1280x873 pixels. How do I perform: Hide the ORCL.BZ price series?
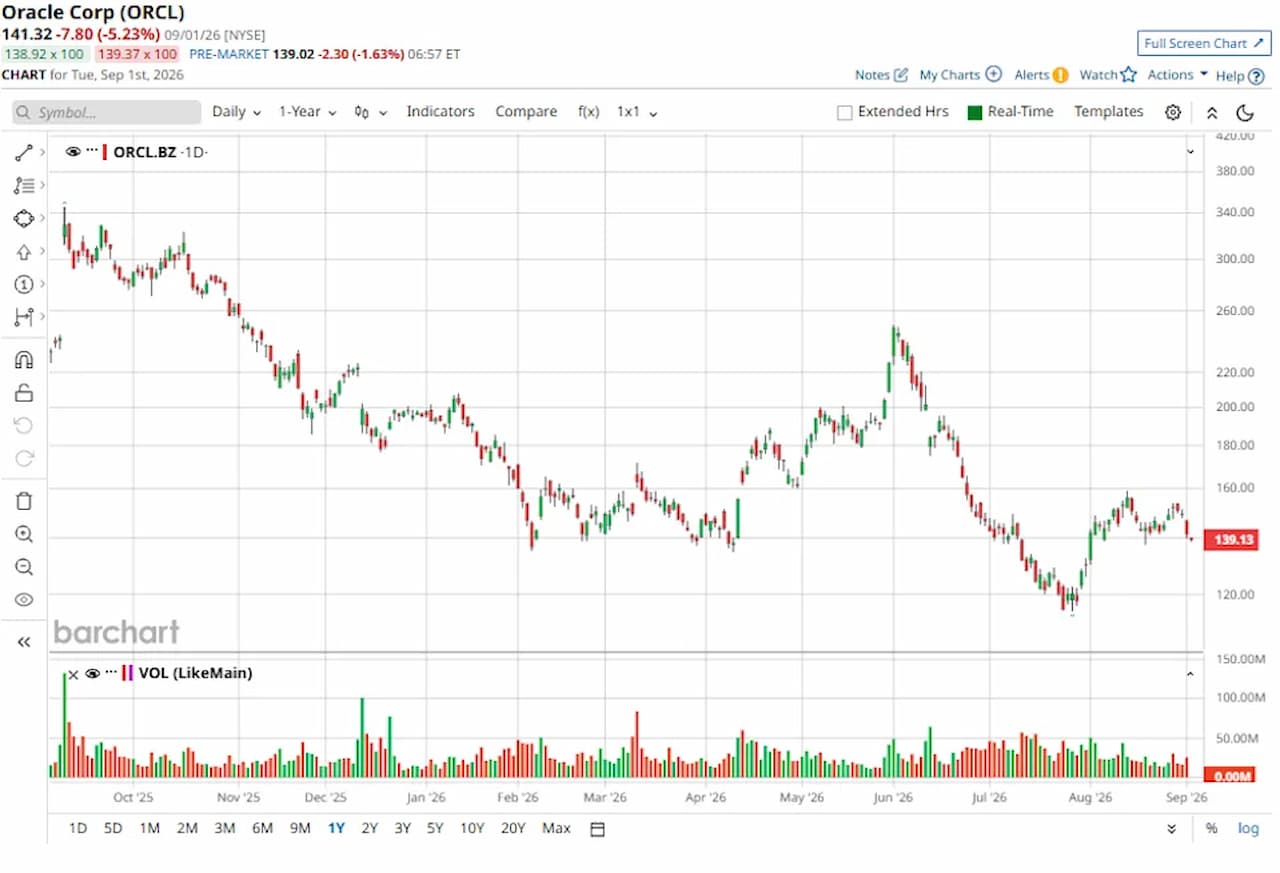pos(73,152)
